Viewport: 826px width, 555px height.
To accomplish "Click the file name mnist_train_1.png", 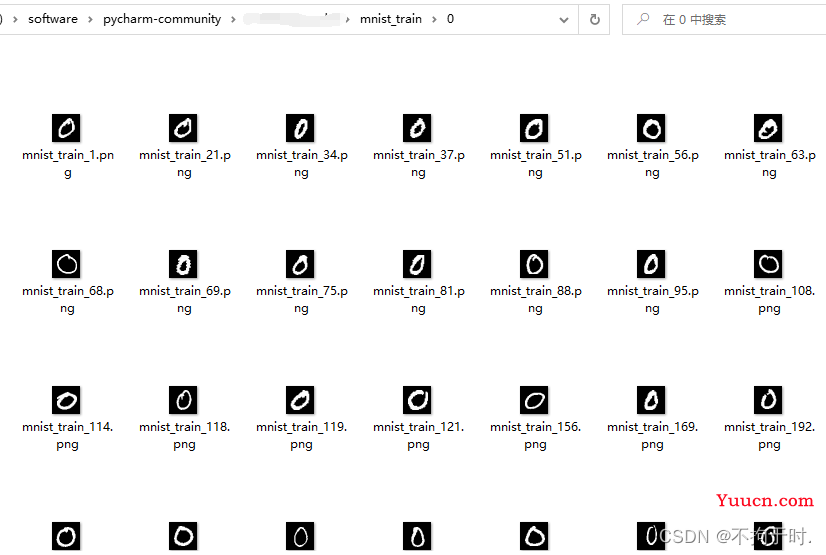I will pyautogui.click(x=68, y=164).
